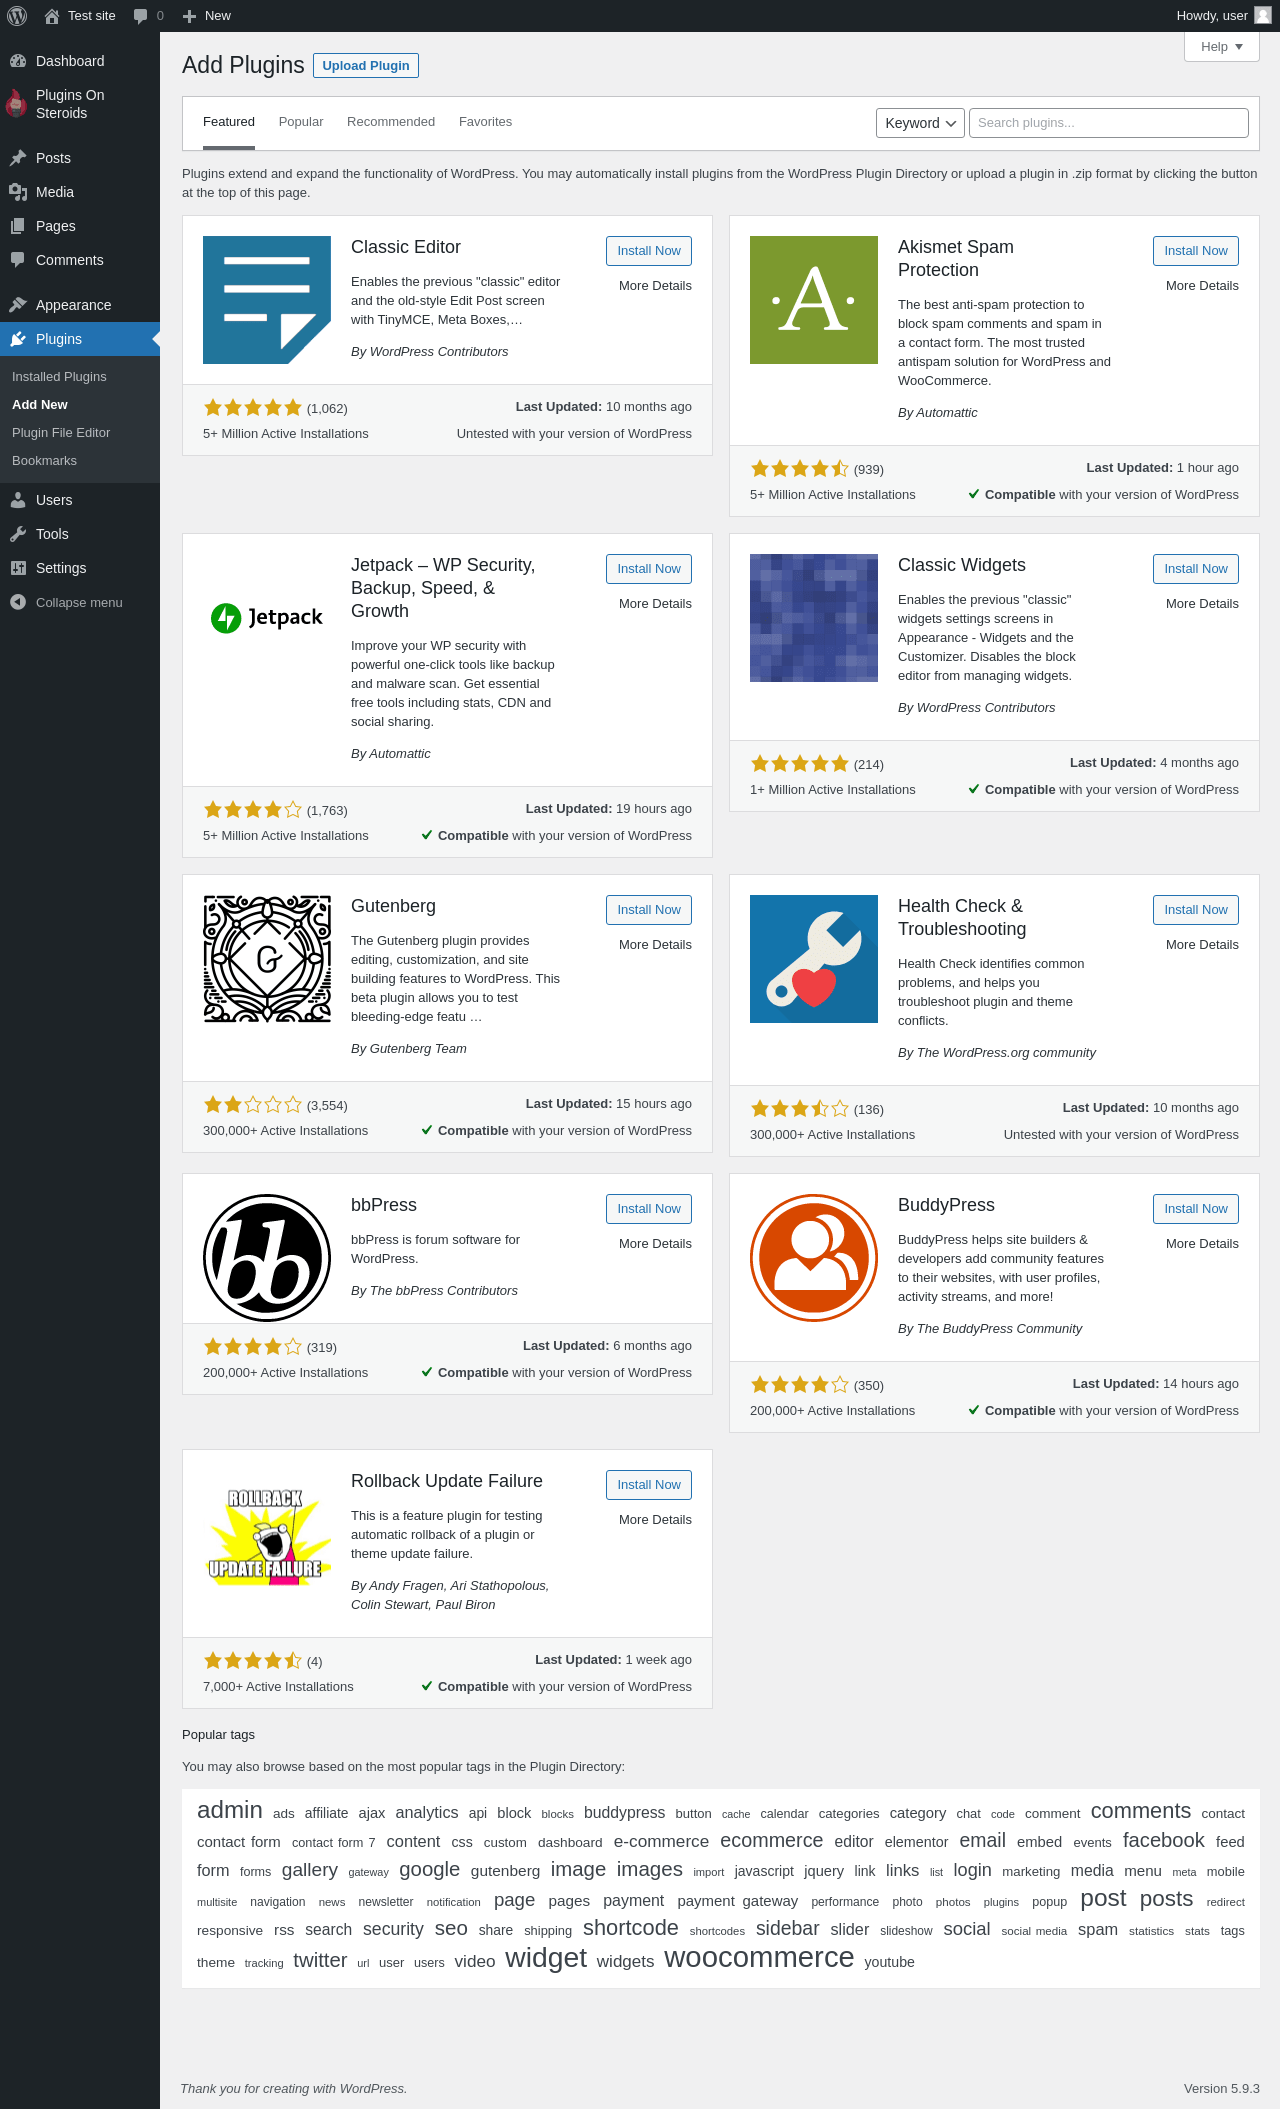Click the Collapse menu arrow icon
The height and width of the screenshot is (2109, 1280).
[18, 602]
